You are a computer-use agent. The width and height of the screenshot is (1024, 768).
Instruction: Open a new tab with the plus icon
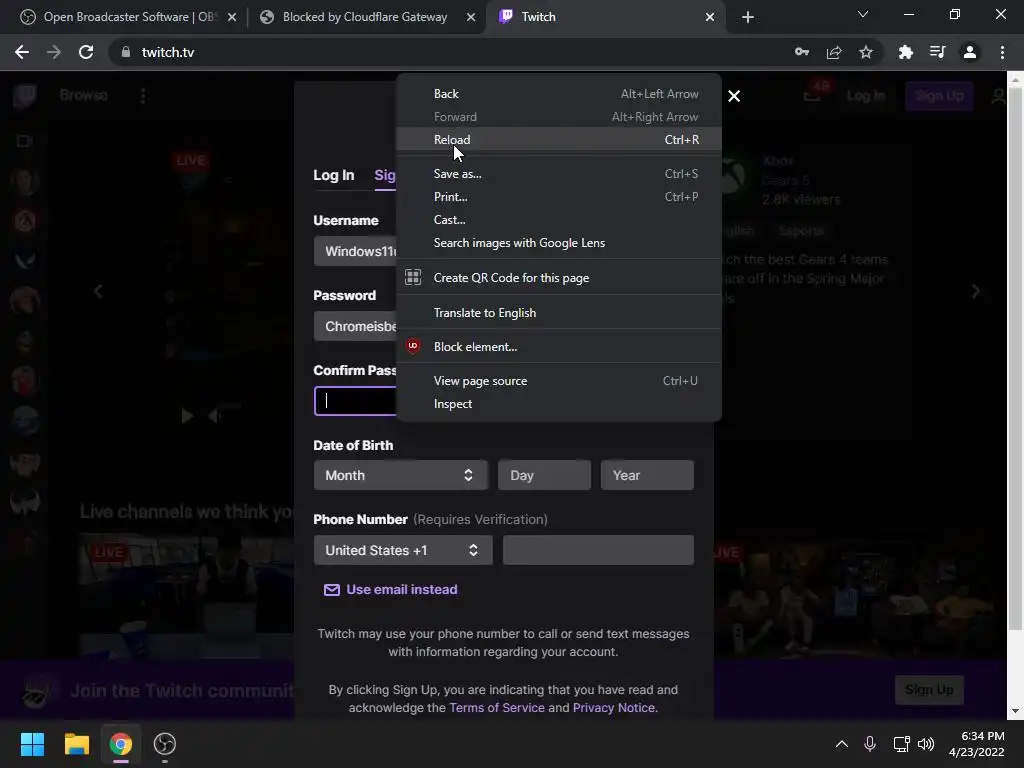[748, 17]
